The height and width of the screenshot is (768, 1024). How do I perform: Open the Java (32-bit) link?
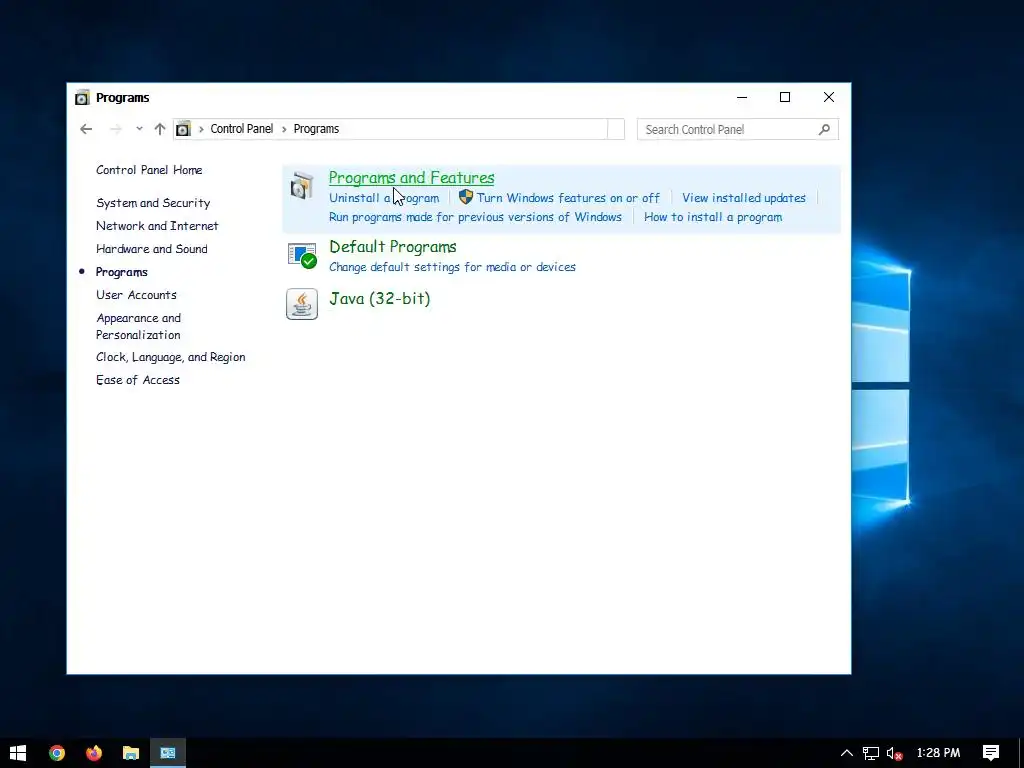[x=379, y=298]
